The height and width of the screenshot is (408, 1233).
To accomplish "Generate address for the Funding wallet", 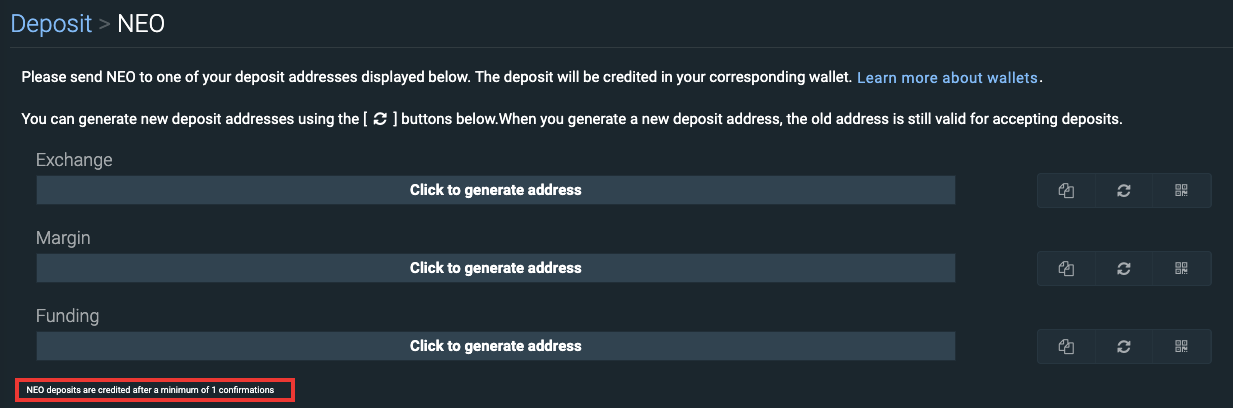I will [x=496, y=346].
